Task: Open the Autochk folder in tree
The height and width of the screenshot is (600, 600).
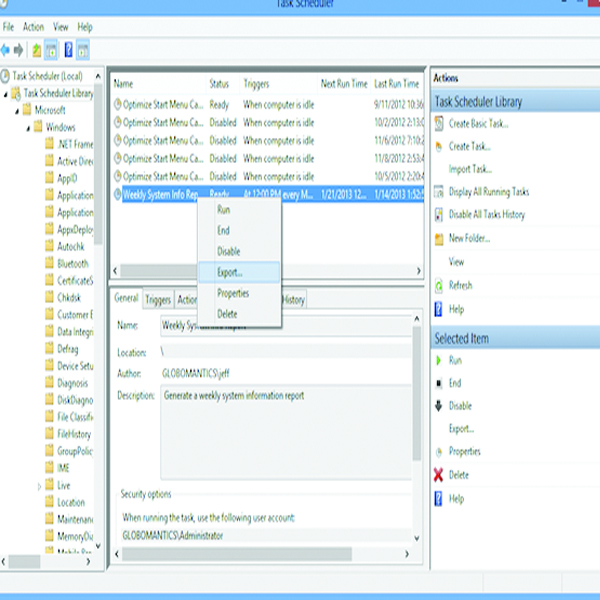Action: [x=70, y=246]
